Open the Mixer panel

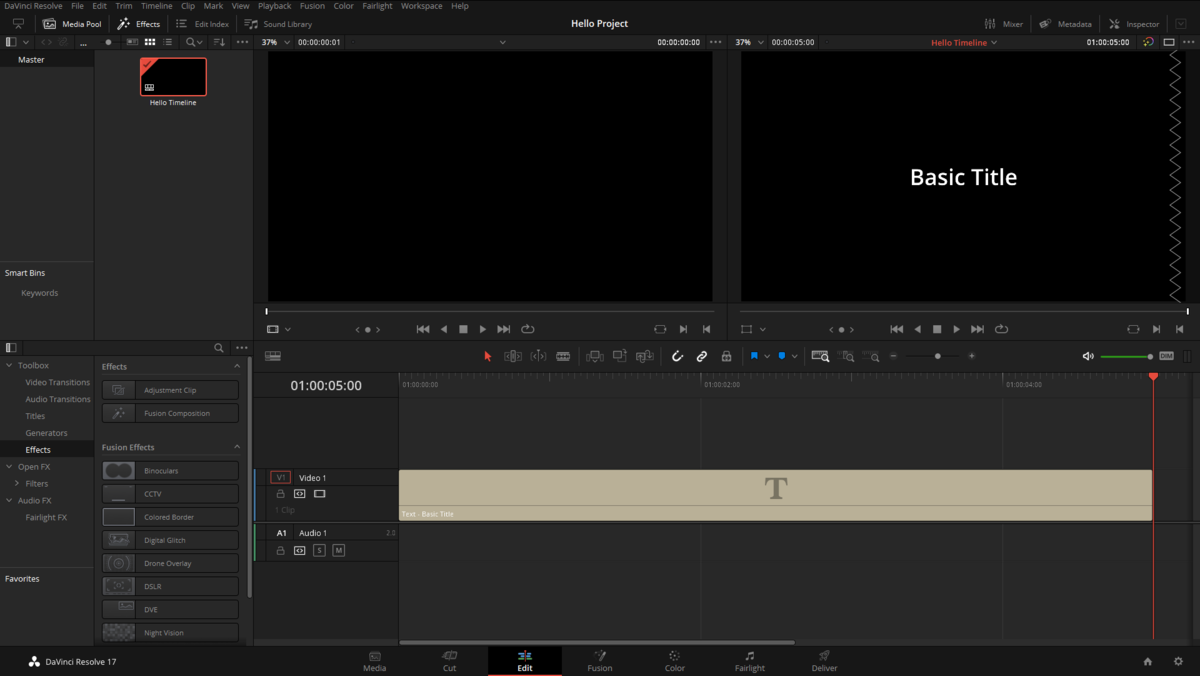[1003, 23]
